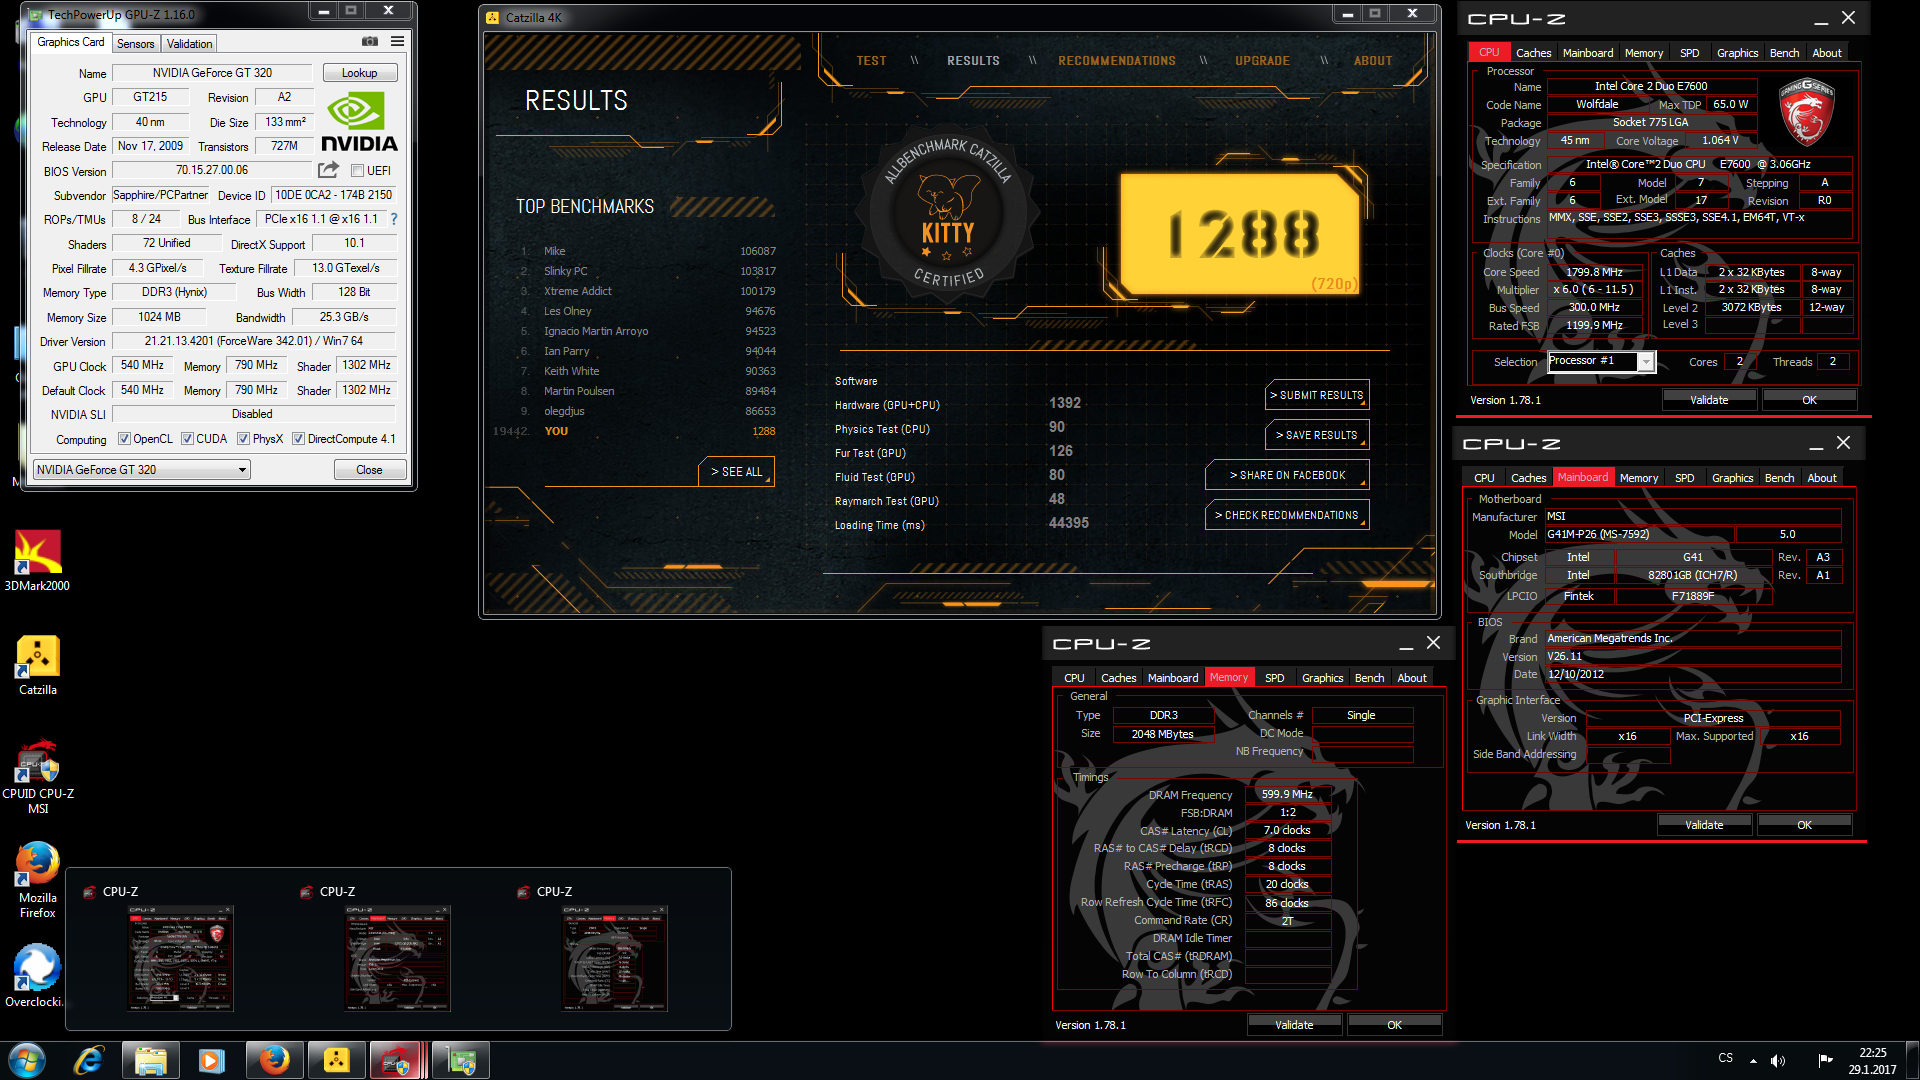The height and width of the screenshot is (1080, 1920).
Task: Open the NVIDIA GeForce GT 320 dropdown
Action: click(x=141, y=470)
